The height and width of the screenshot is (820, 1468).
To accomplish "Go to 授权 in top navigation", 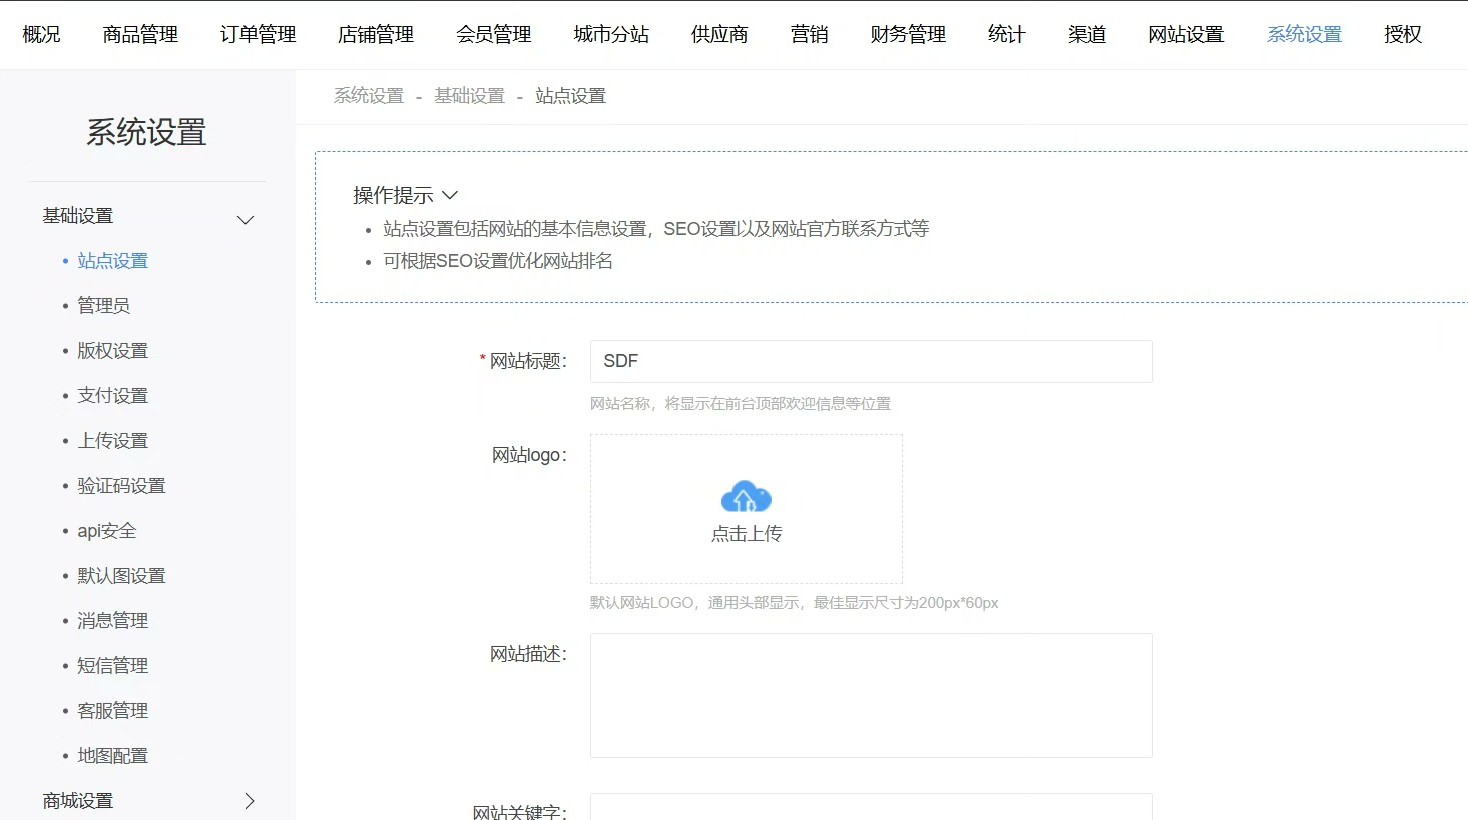I will click(1403, 34).
